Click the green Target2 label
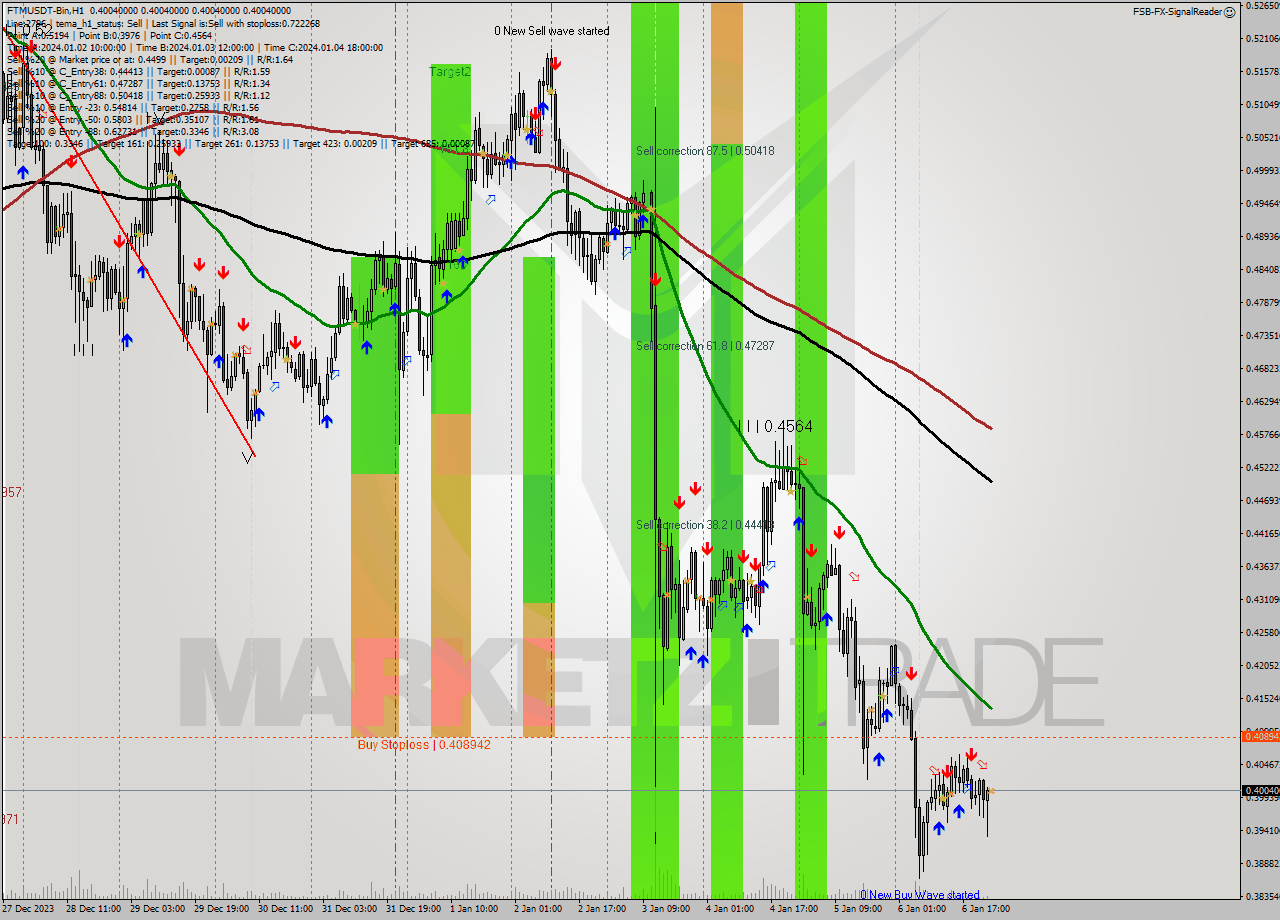1280x920 pixels. (x=450, y=72)
